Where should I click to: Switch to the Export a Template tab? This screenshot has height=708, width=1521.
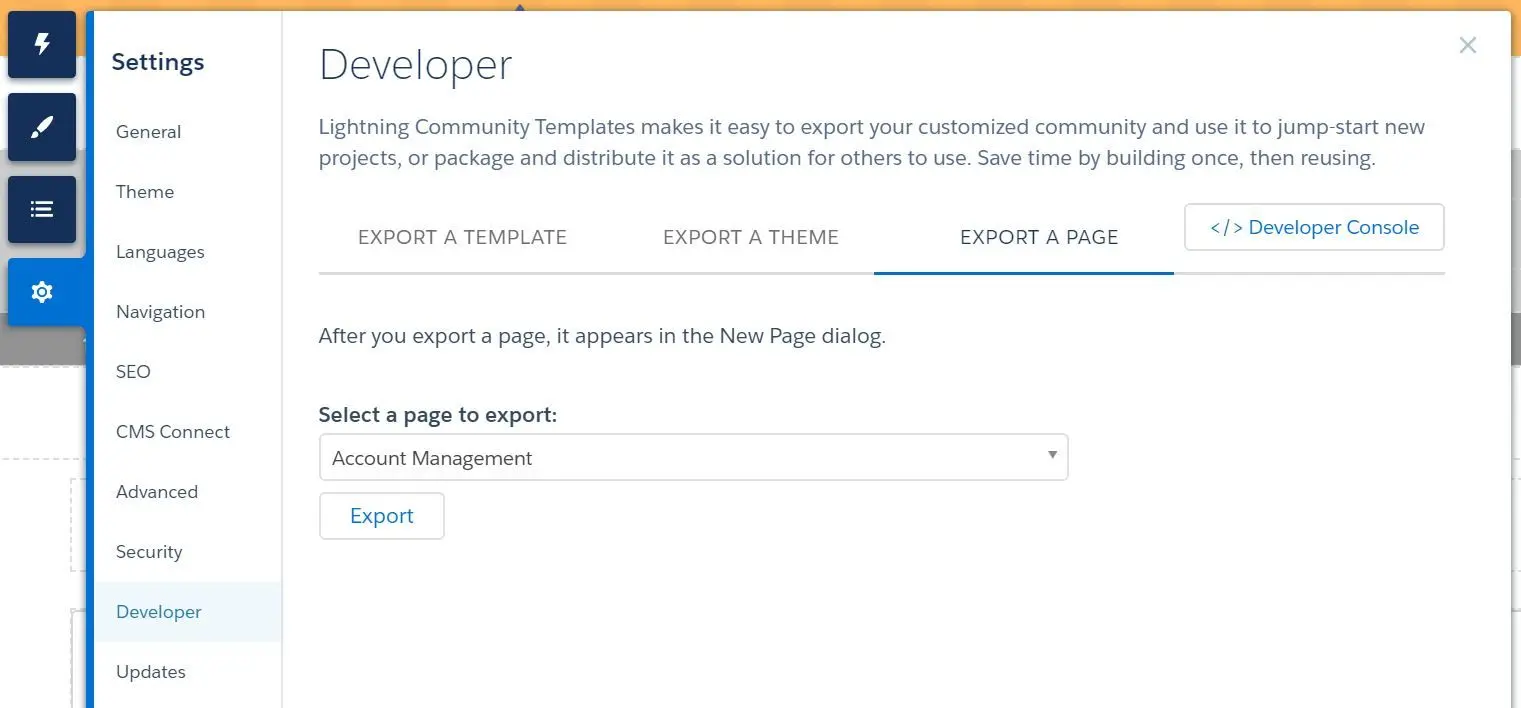pos(462,238)
